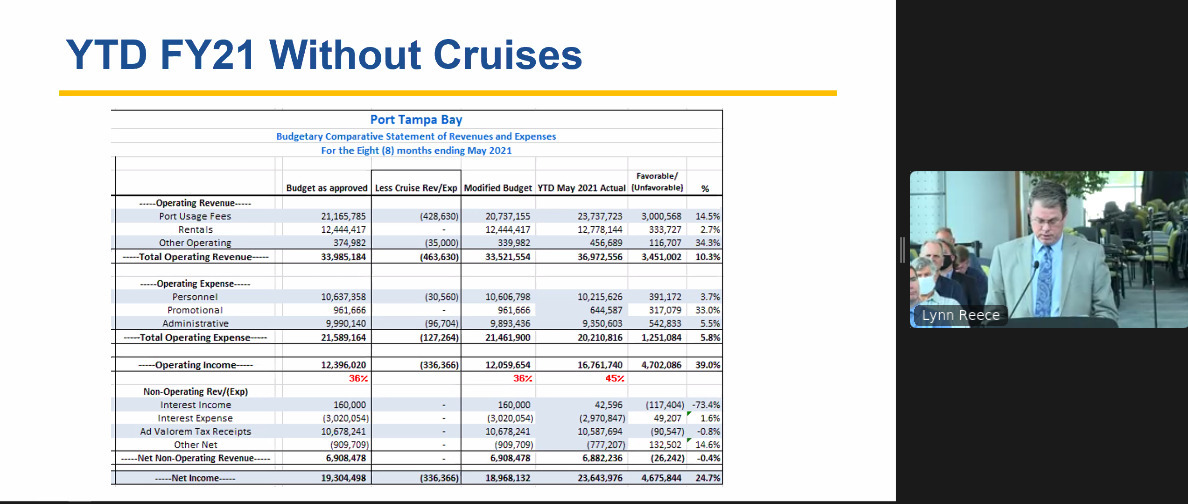Image resolution: width=1188 pixels, height=504 pixels.
Task: Click the Interest Expense row label
Action: click(x=195, y=418)
